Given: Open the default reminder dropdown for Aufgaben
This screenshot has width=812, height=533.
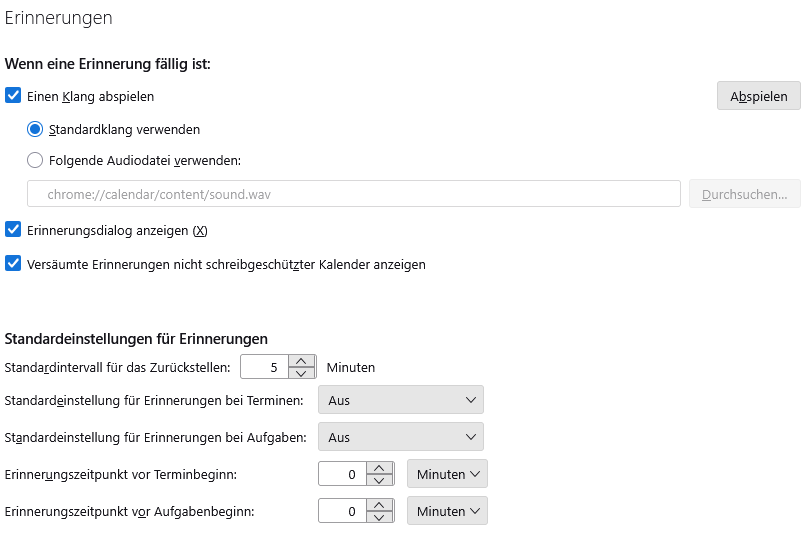Looking at the screenshot, I should (x=400, y=437).
